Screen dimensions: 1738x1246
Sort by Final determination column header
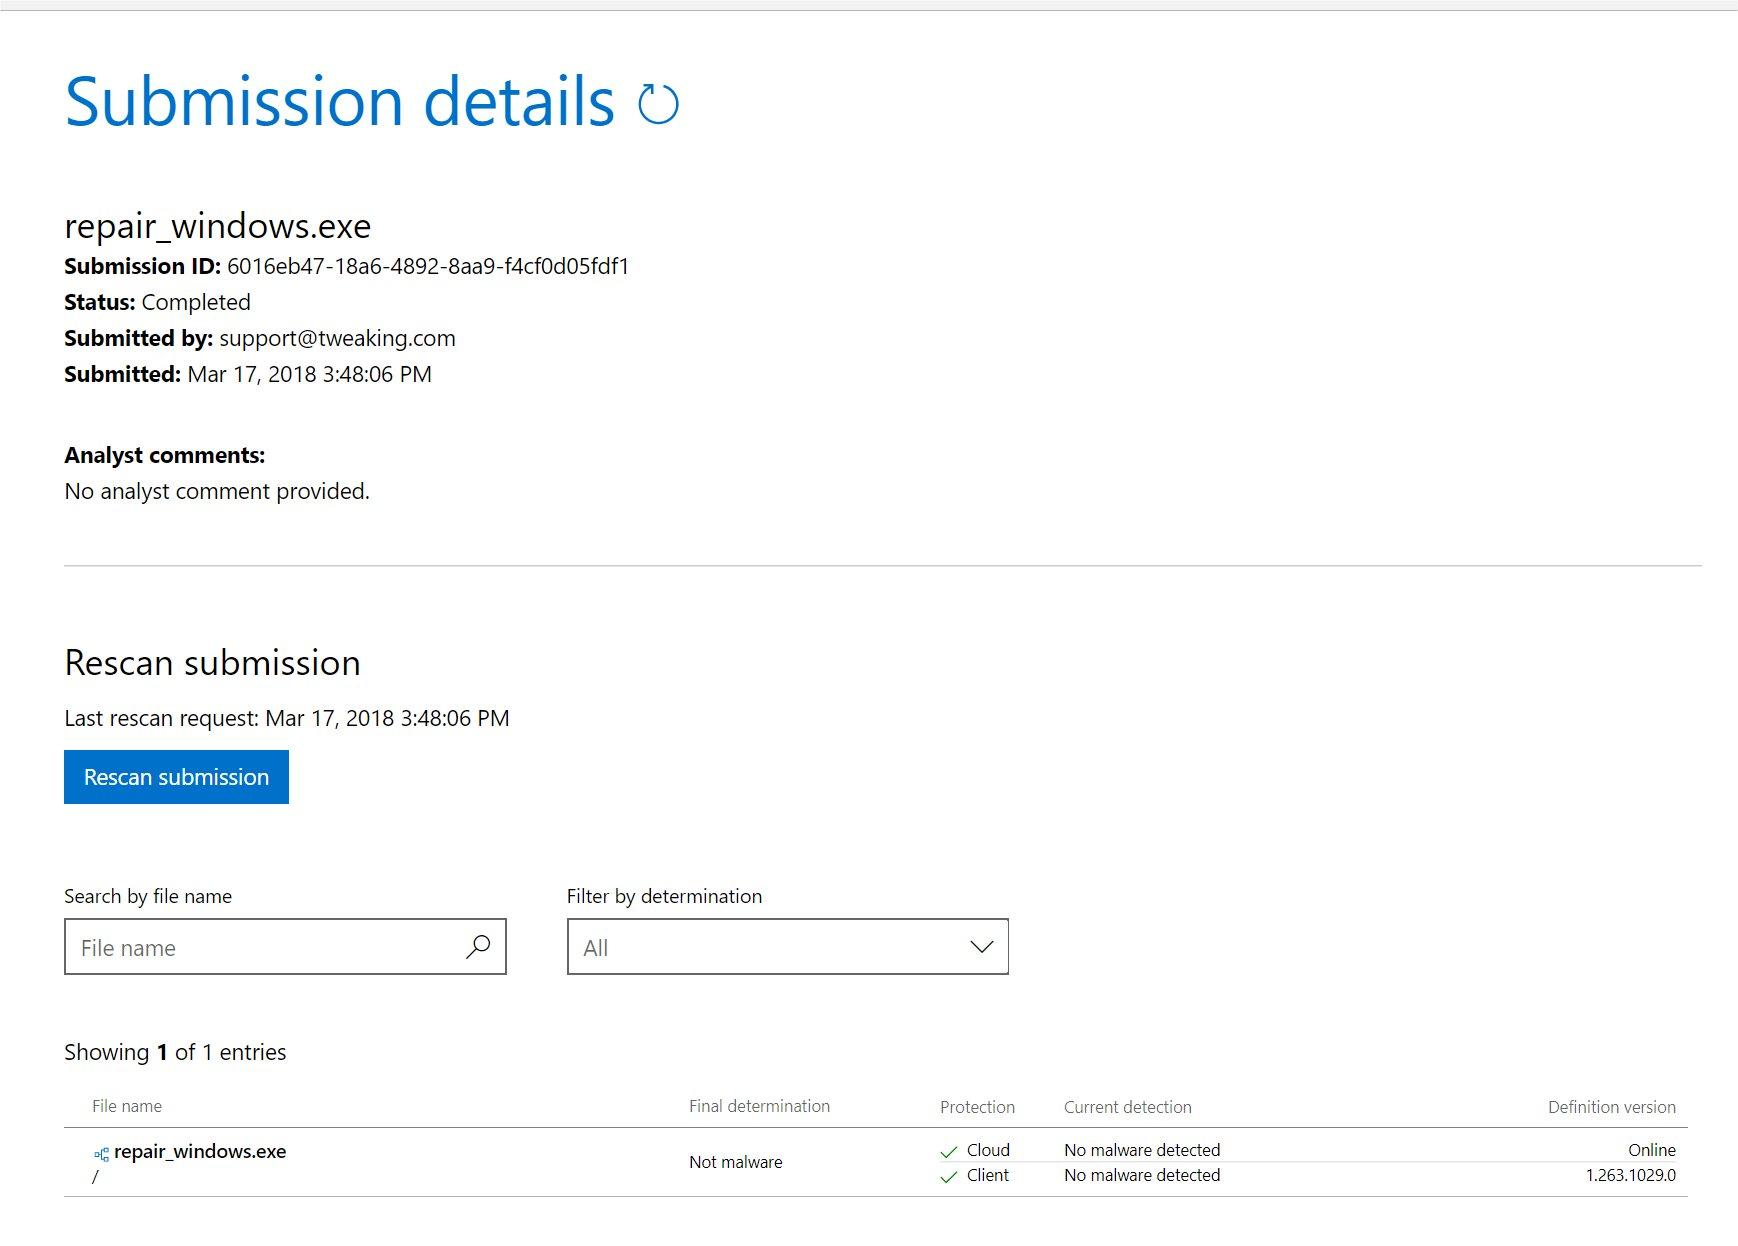(759, 1106)
